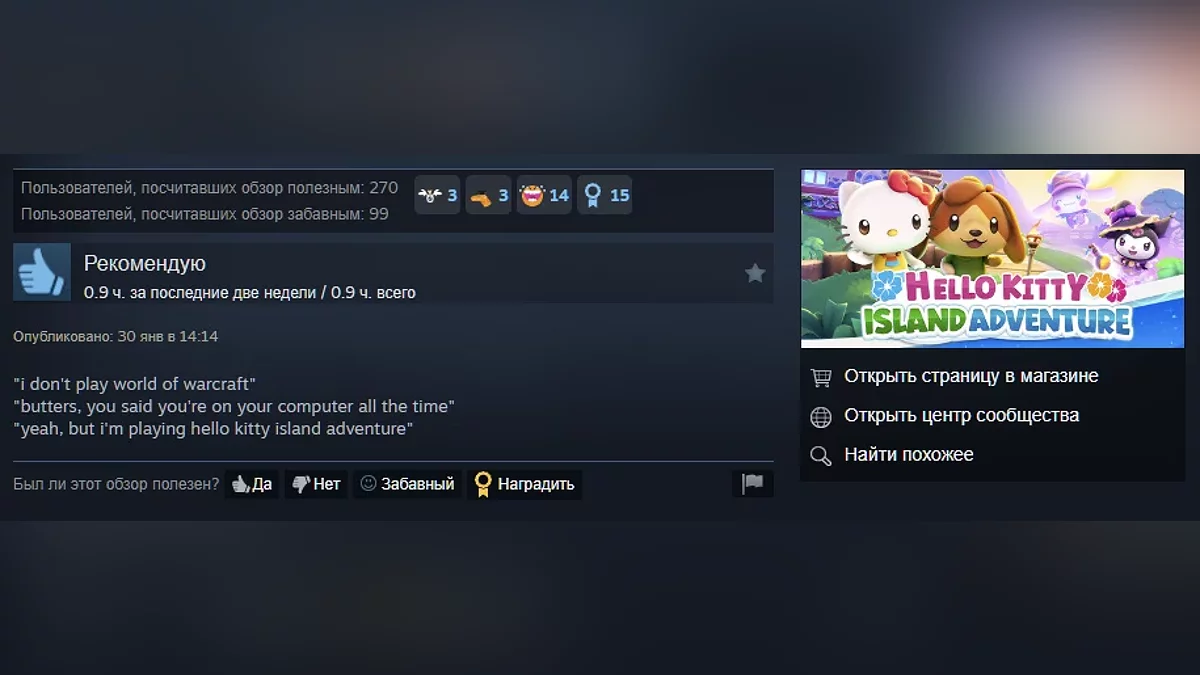Click the blue ribbon award showing 15
This screenshot has width=1200, height=675.
pos(605,195)
